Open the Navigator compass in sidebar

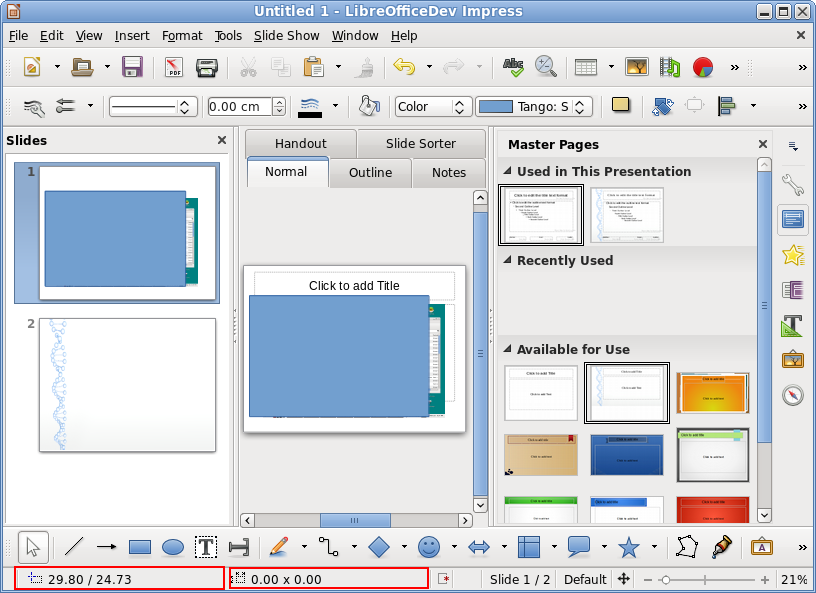pyautogui.click(x=793, y=395)
